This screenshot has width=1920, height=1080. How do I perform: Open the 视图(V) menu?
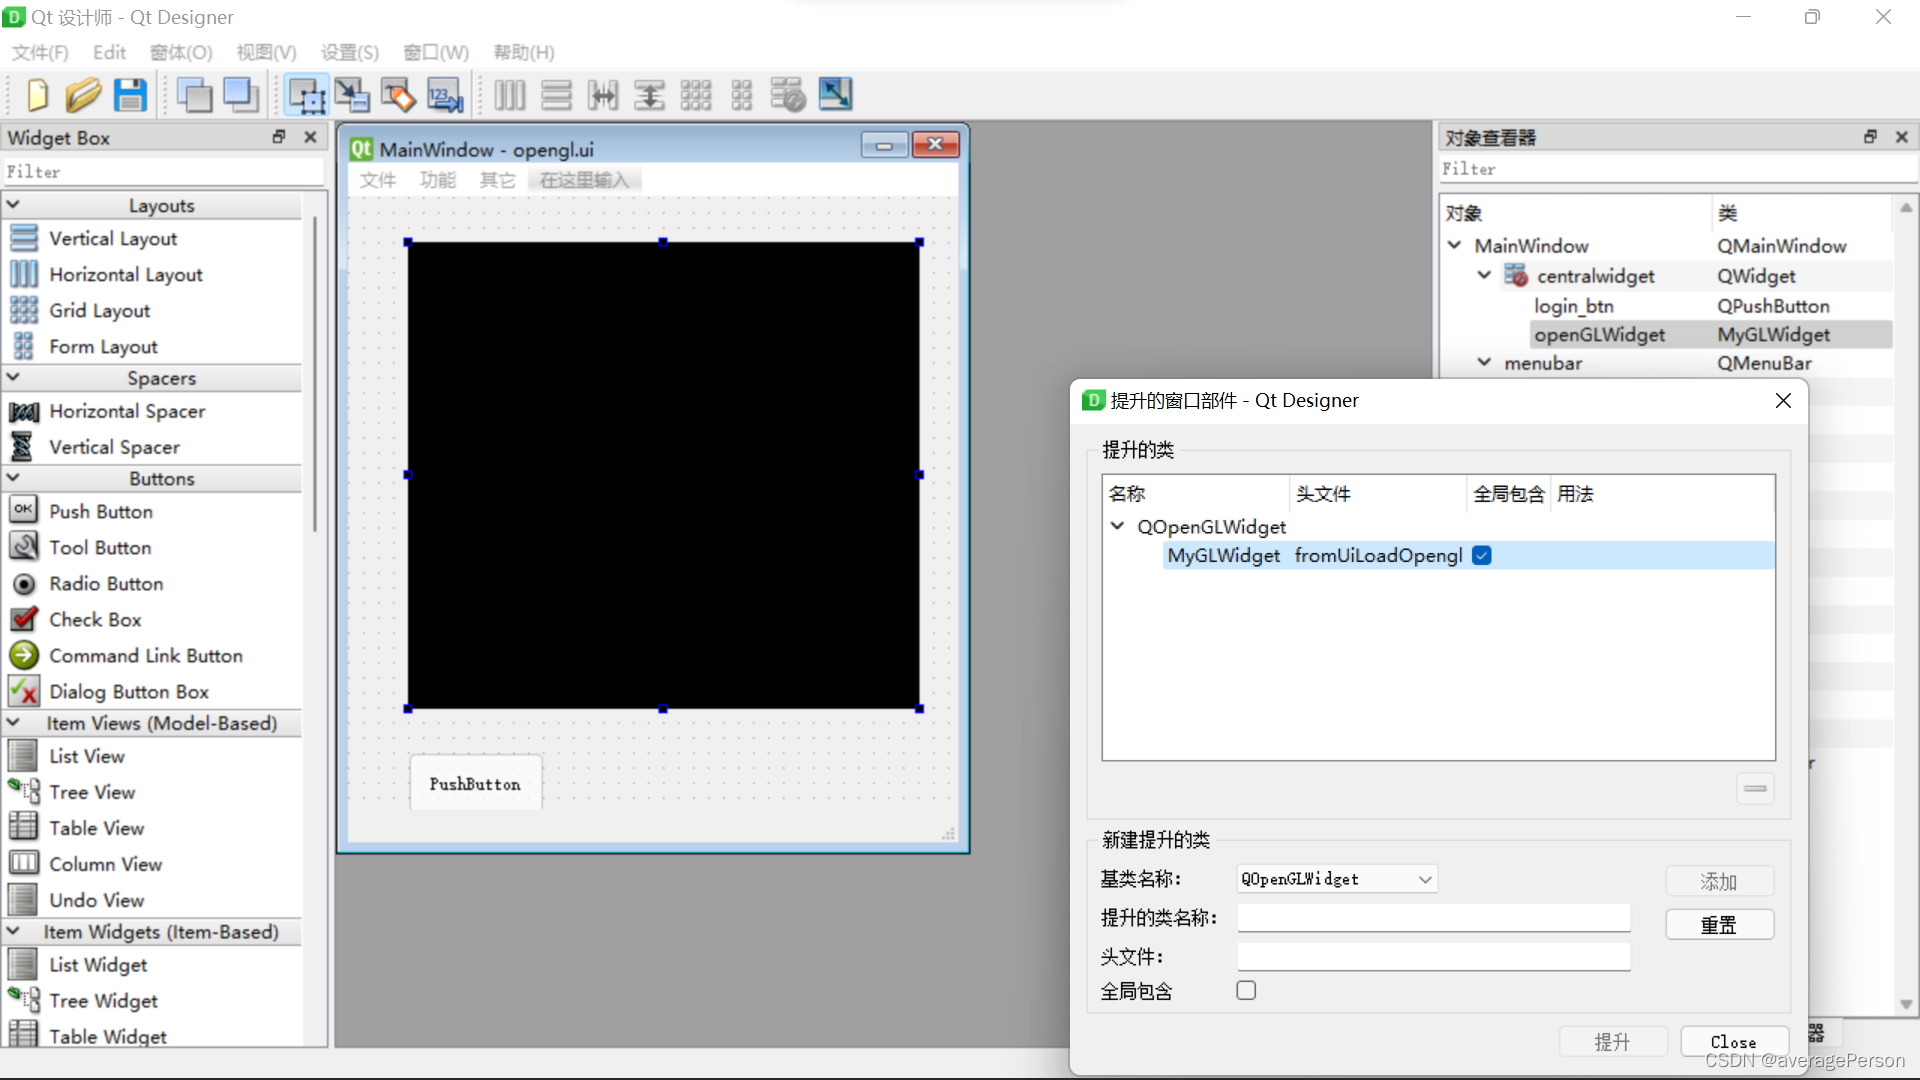coord(266,52)
